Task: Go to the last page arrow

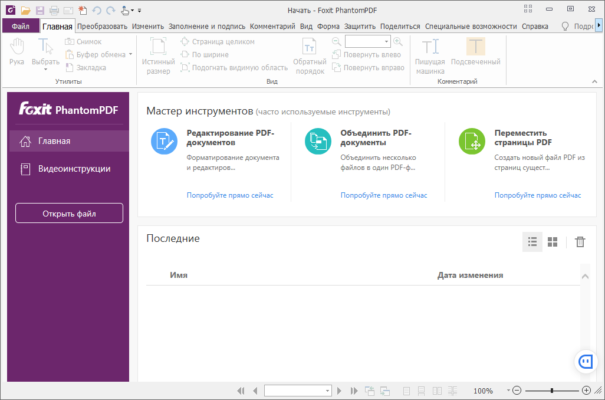Action: [x=354, y=391]
